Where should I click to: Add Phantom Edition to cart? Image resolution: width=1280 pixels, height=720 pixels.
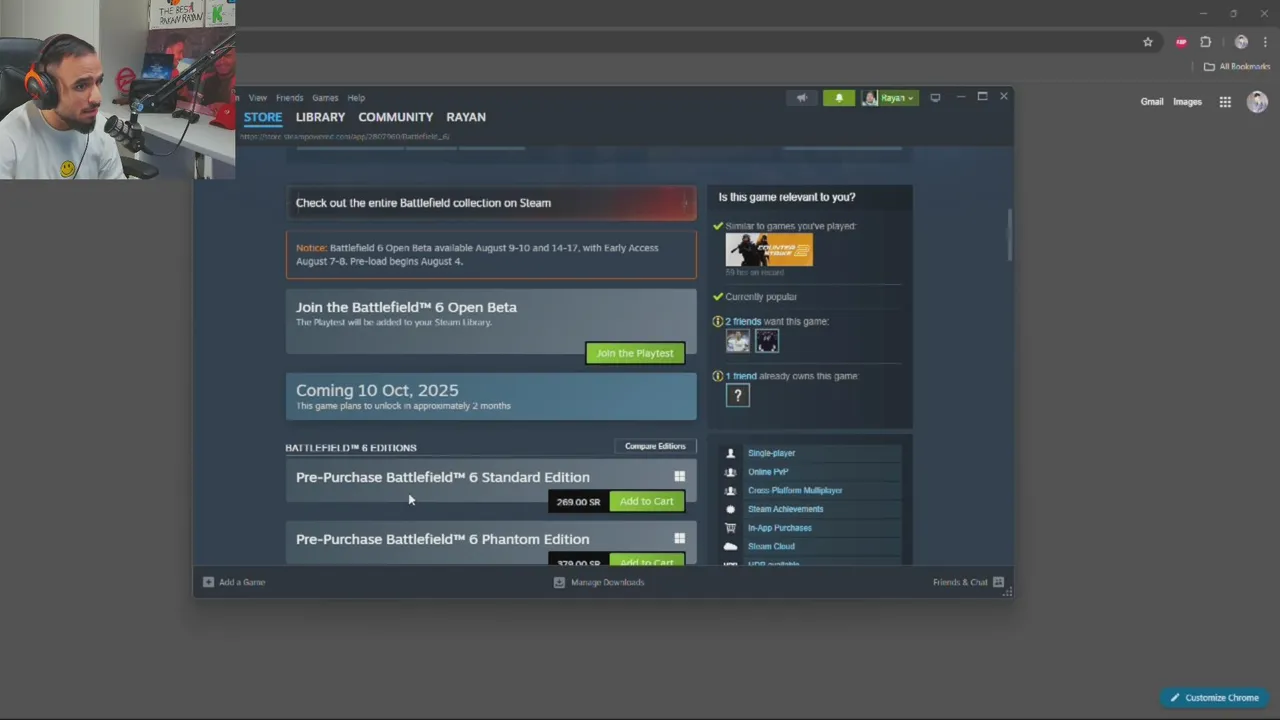(x=647, y=560)
